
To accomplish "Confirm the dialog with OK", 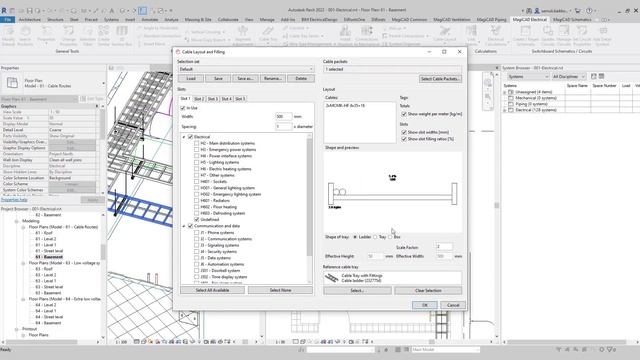I will 424,305.
